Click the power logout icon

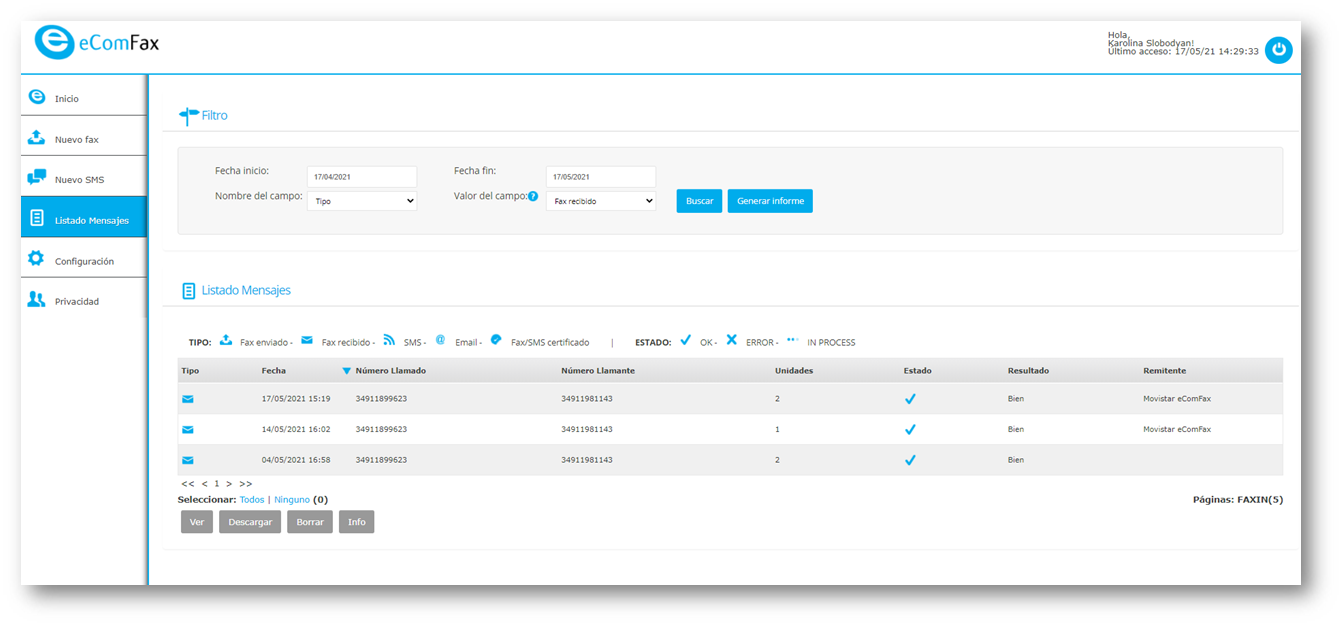point(1278,50)
